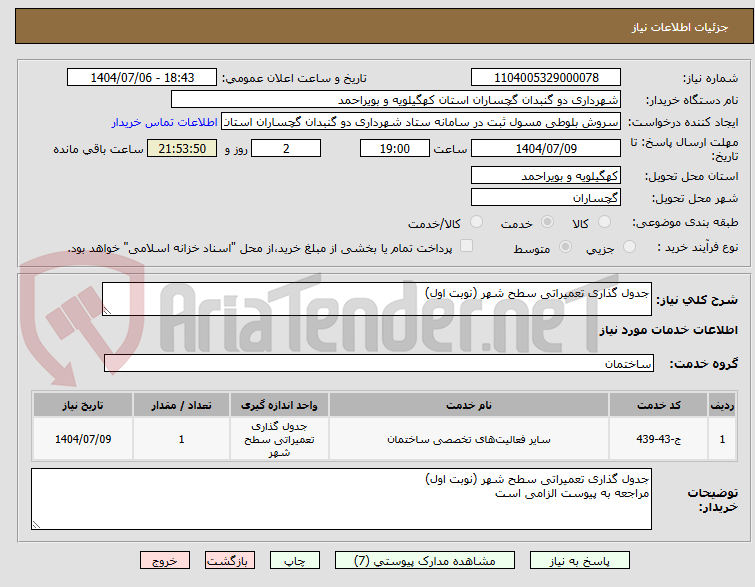This screenshot has width=755, height=587.
Task: Select the خدمت radio button
Action: (x=547, y=222)
